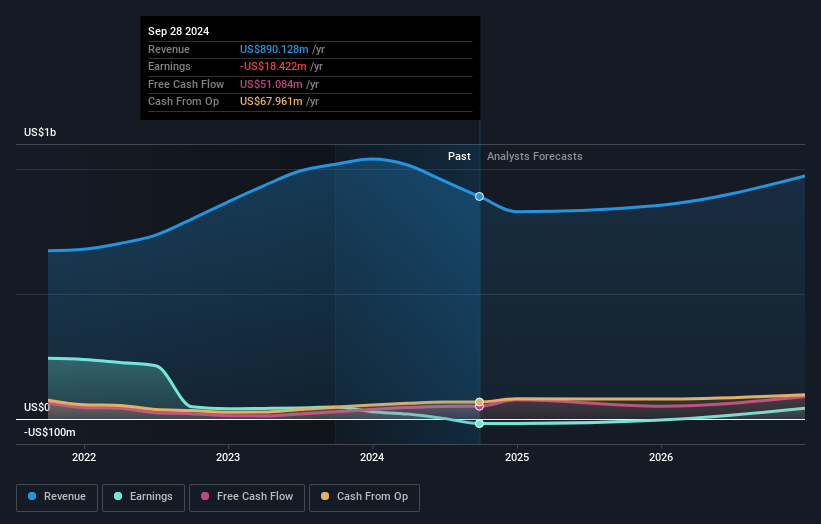This screenshot has height=524, width=821.
Task: Select the 2026 x-axis label
Action: pyautogui.click(x=661, y=458)
